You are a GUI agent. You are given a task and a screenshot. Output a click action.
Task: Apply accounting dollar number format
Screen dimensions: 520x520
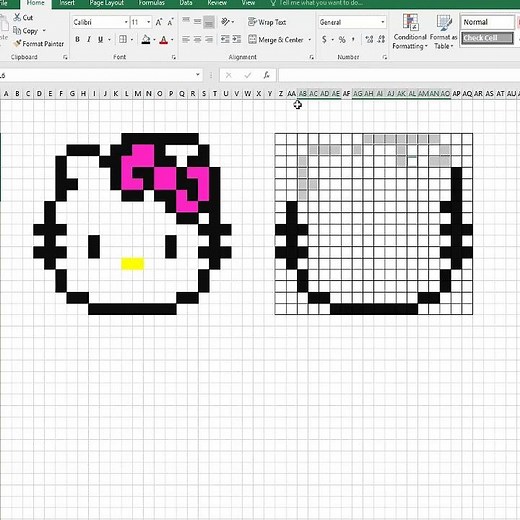point(324,40)
